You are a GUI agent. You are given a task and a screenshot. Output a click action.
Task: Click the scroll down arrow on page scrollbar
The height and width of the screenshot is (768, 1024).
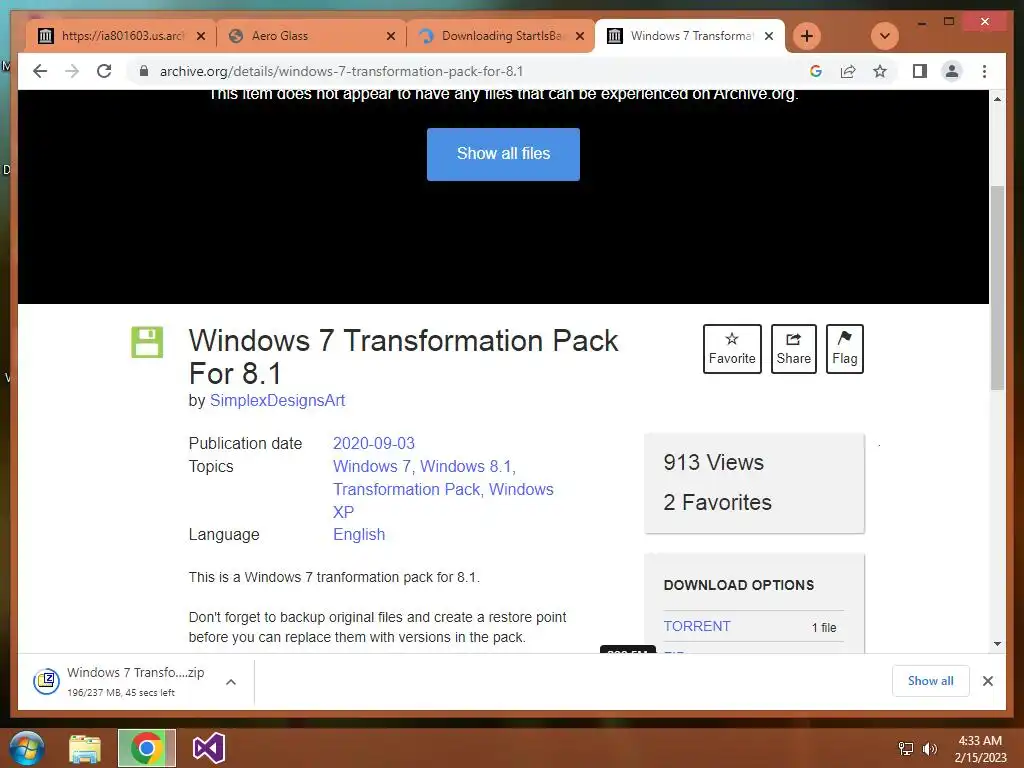[x=997, y=644]
